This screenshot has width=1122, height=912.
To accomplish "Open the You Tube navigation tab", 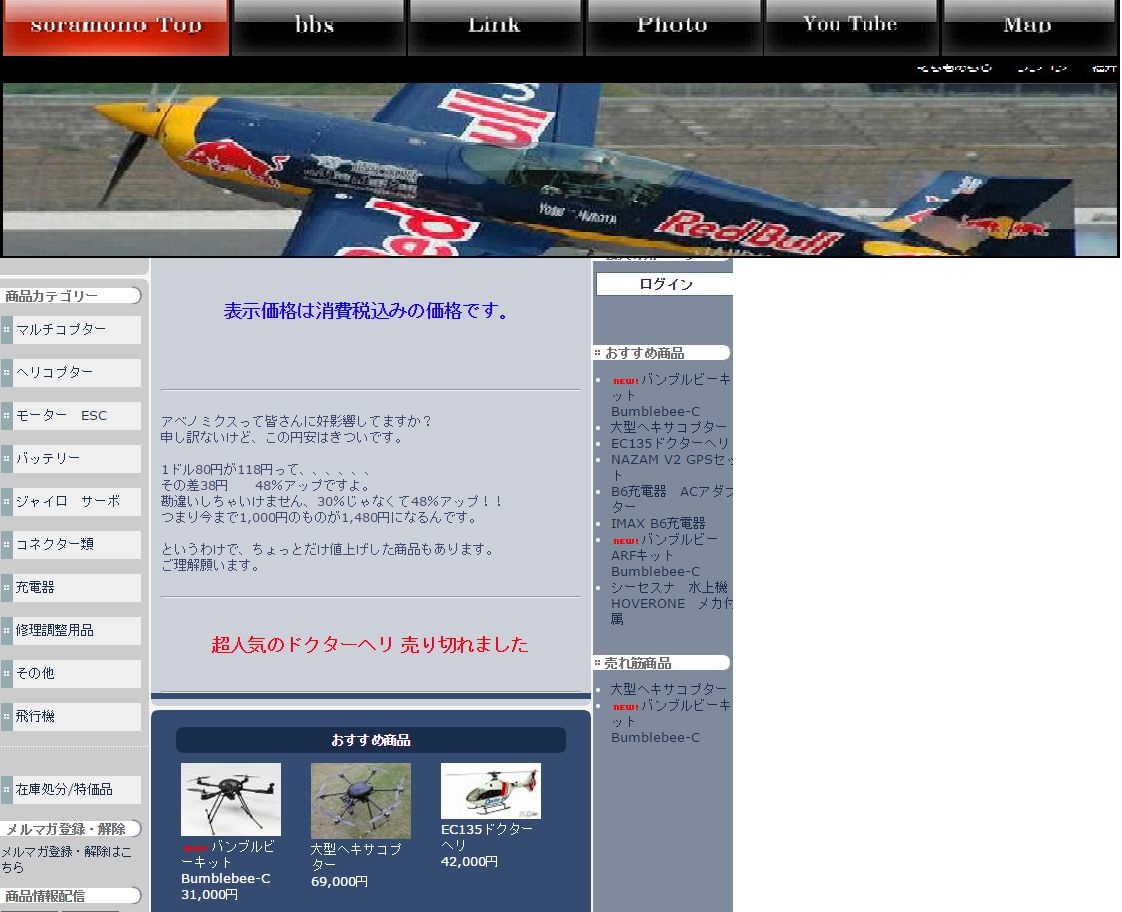I will point(851,26).
